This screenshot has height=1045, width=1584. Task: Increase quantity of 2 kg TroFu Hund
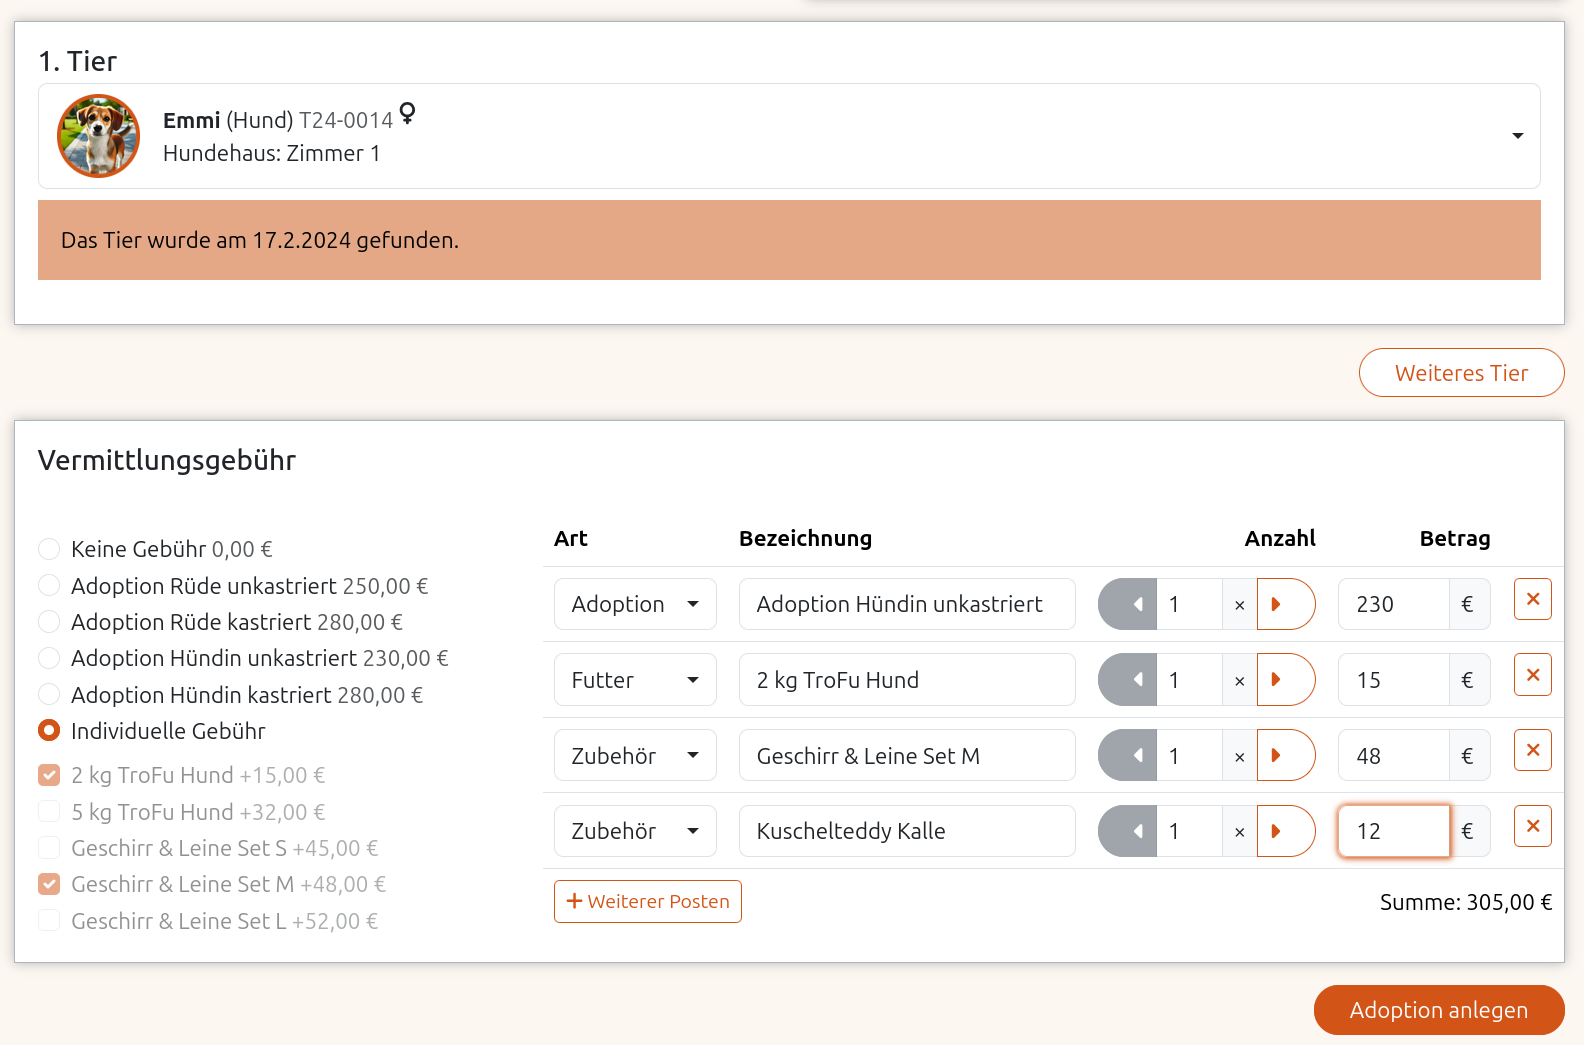click(x=1284, y=680)
